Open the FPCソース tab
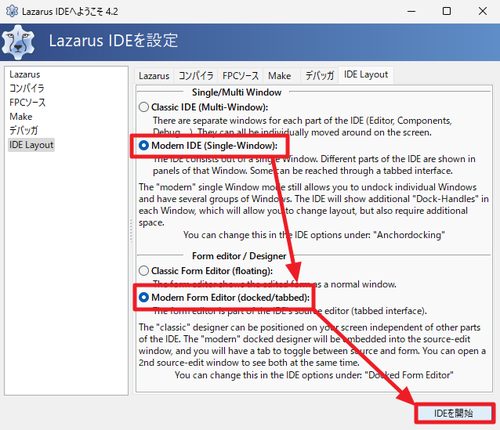 tap(240, 76)
